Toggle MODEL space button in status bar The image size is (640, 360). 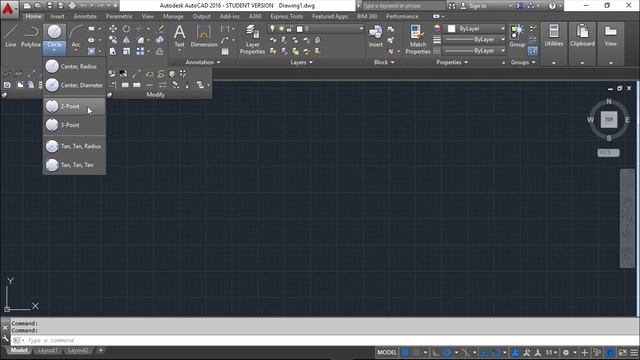(x=387, y=352)
